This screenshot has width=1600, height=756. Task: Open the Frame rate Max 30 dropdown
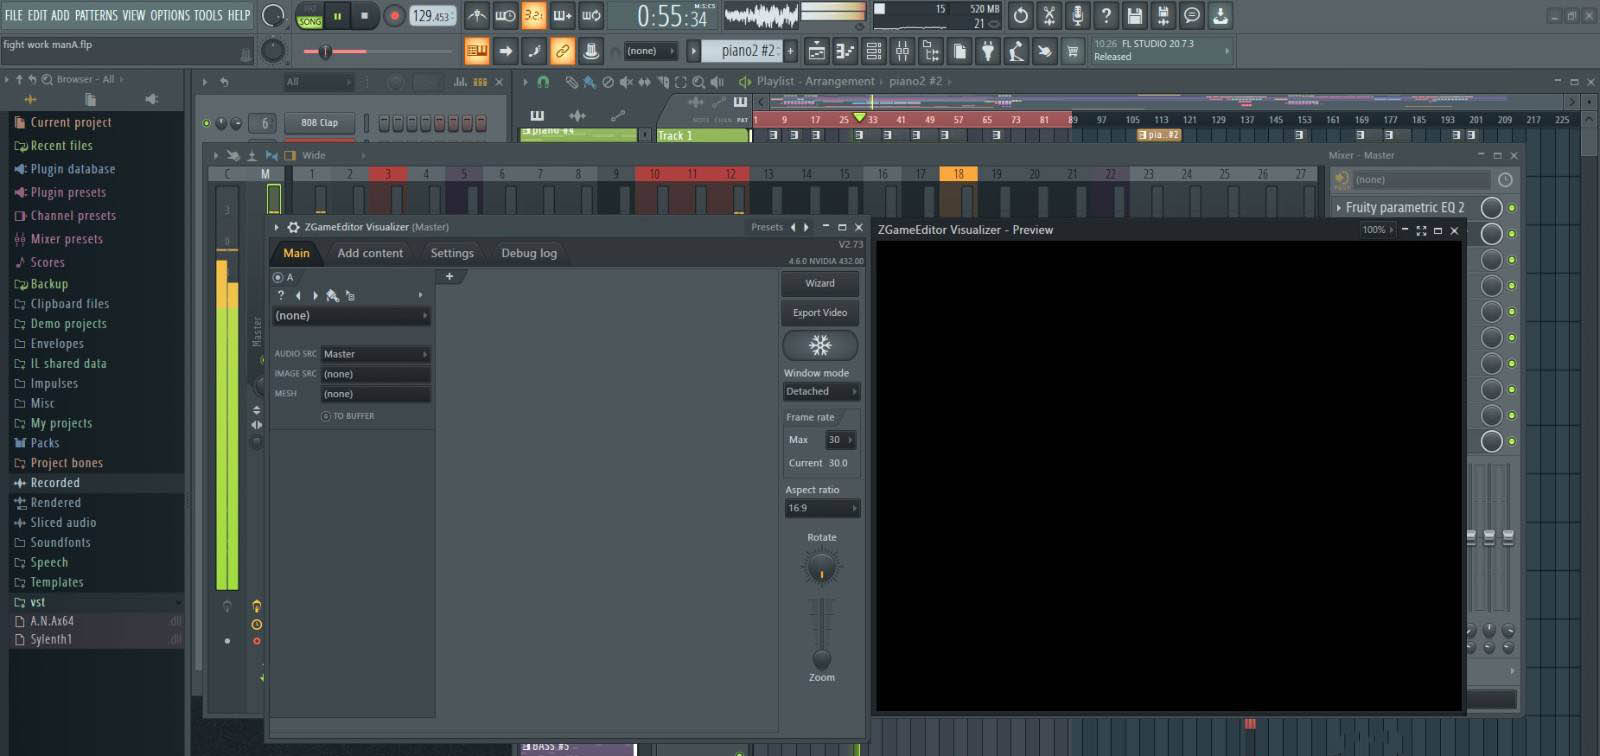840,440
